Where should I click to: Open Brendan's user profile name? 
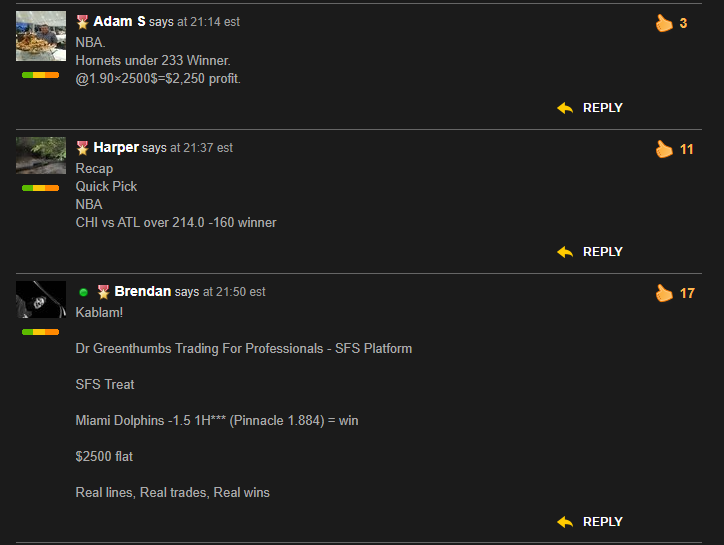tap(143, 291)
